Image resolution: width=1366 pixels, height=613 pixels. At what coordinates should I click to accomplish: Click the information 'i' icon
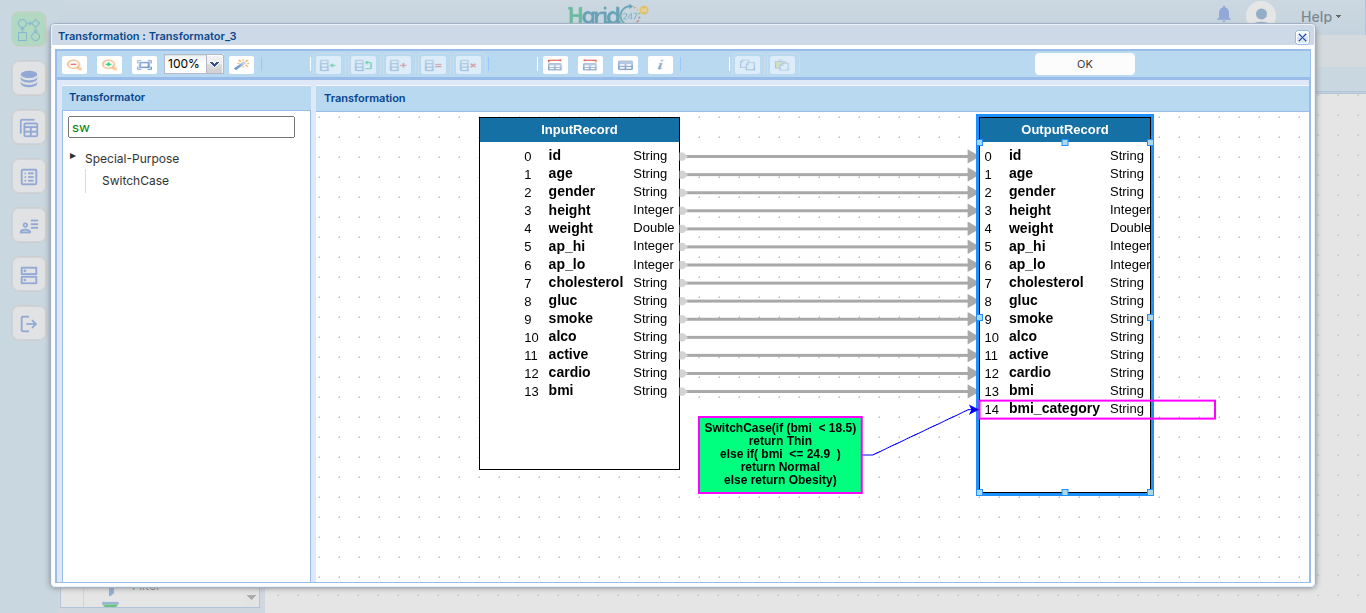pyautogui.click(x=660, y=64)
